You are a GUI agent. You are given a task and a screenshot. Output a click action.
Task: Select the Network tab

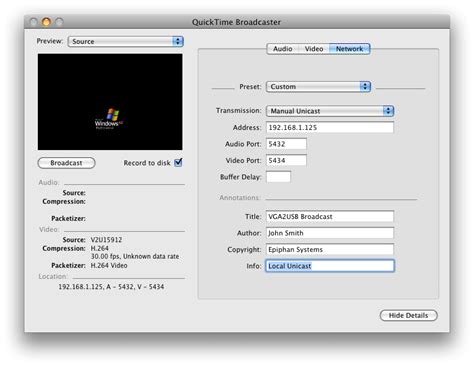pyautogui.click(x=349, y=49)
